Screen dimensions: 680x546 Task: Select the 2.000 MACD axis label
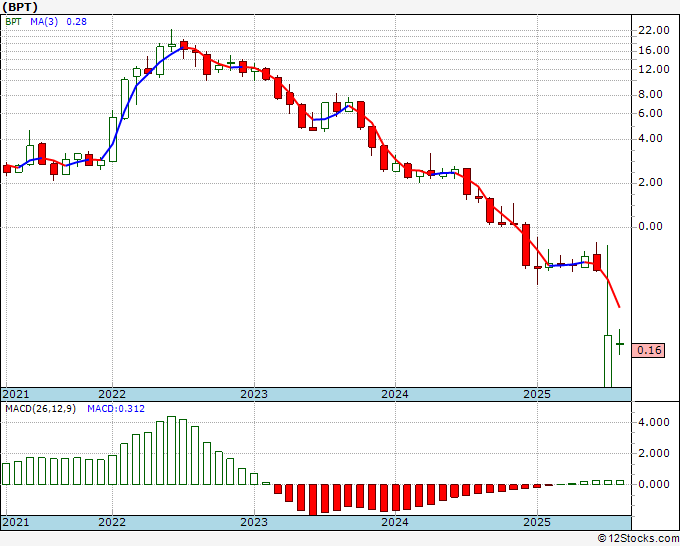click(654, 454)
